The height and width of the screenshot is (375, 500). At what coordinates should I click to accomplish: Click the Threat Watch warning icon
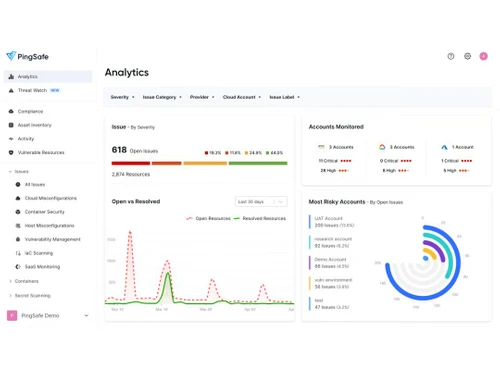[11, 90]
